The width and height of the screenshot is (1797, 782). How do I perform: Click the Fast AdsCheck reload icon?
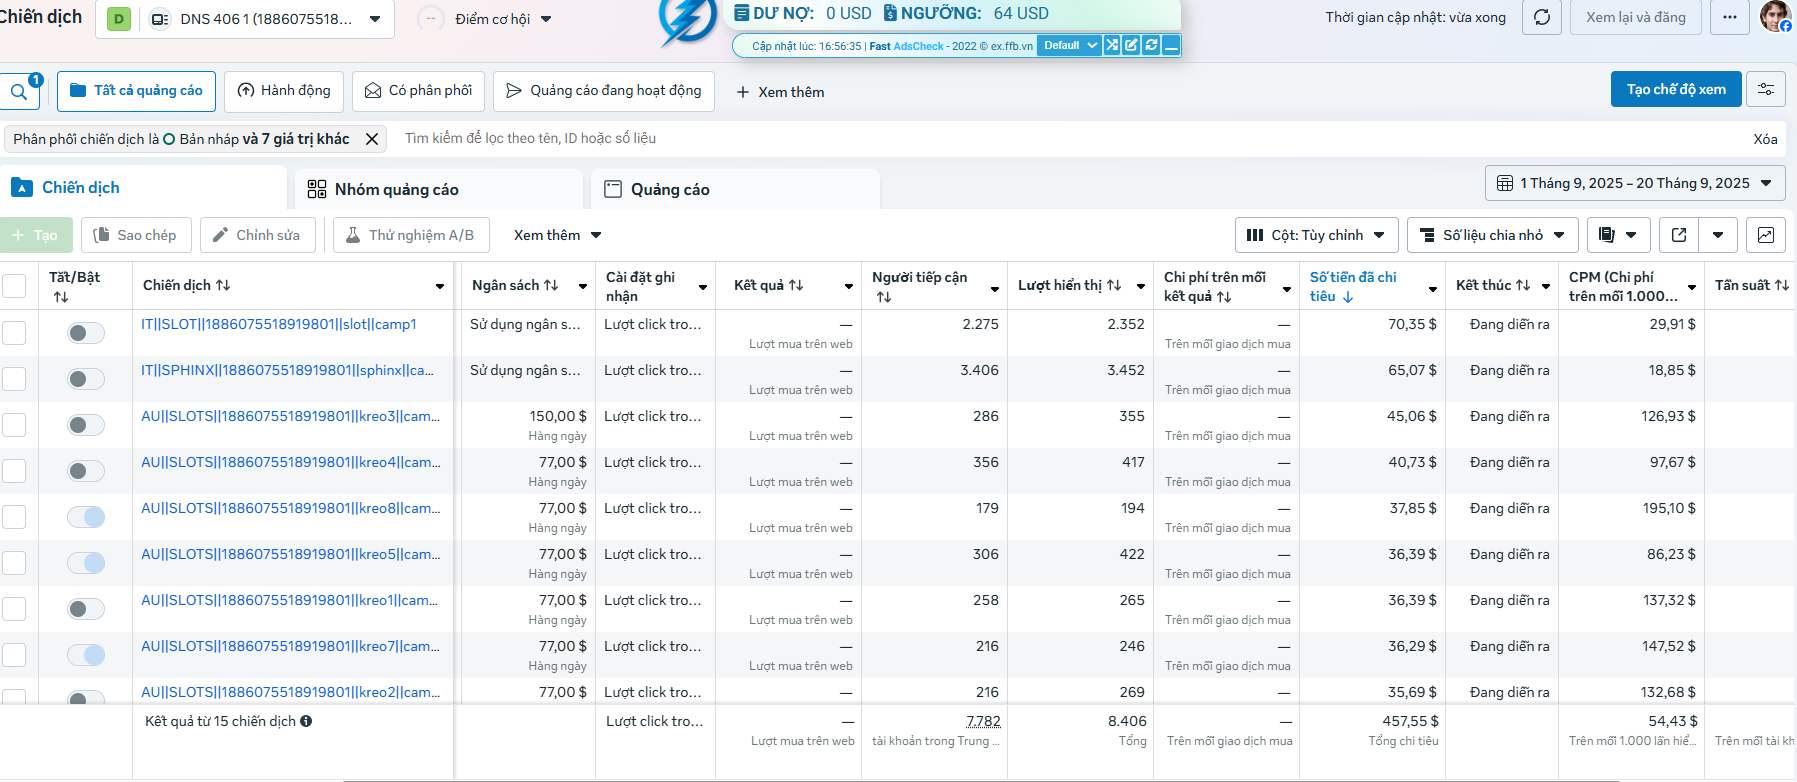[x=1151, y=45]
